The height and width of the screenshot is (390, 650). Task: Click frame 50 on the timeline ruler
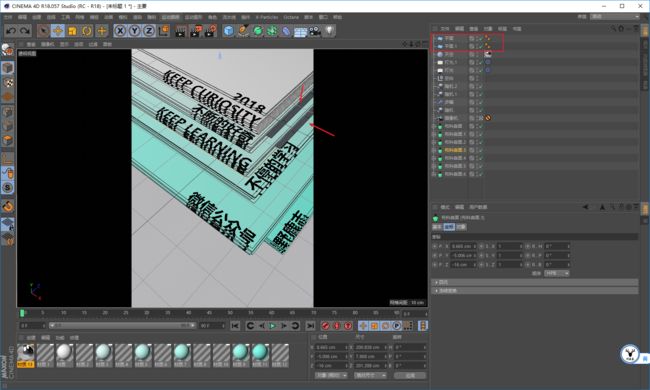pos(230,313)
